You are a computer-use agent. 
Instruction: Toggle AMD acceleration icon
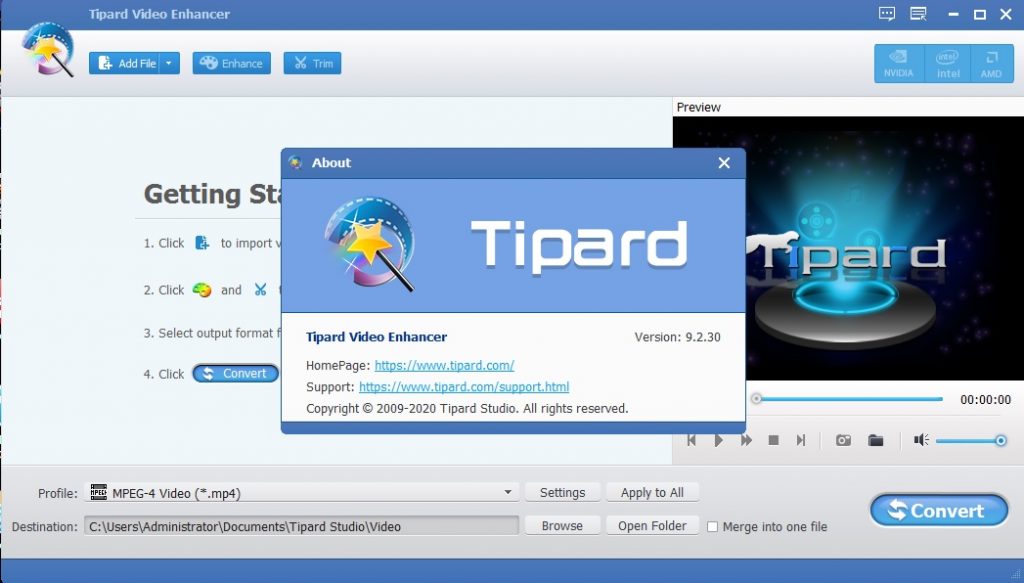pos(991,63)
